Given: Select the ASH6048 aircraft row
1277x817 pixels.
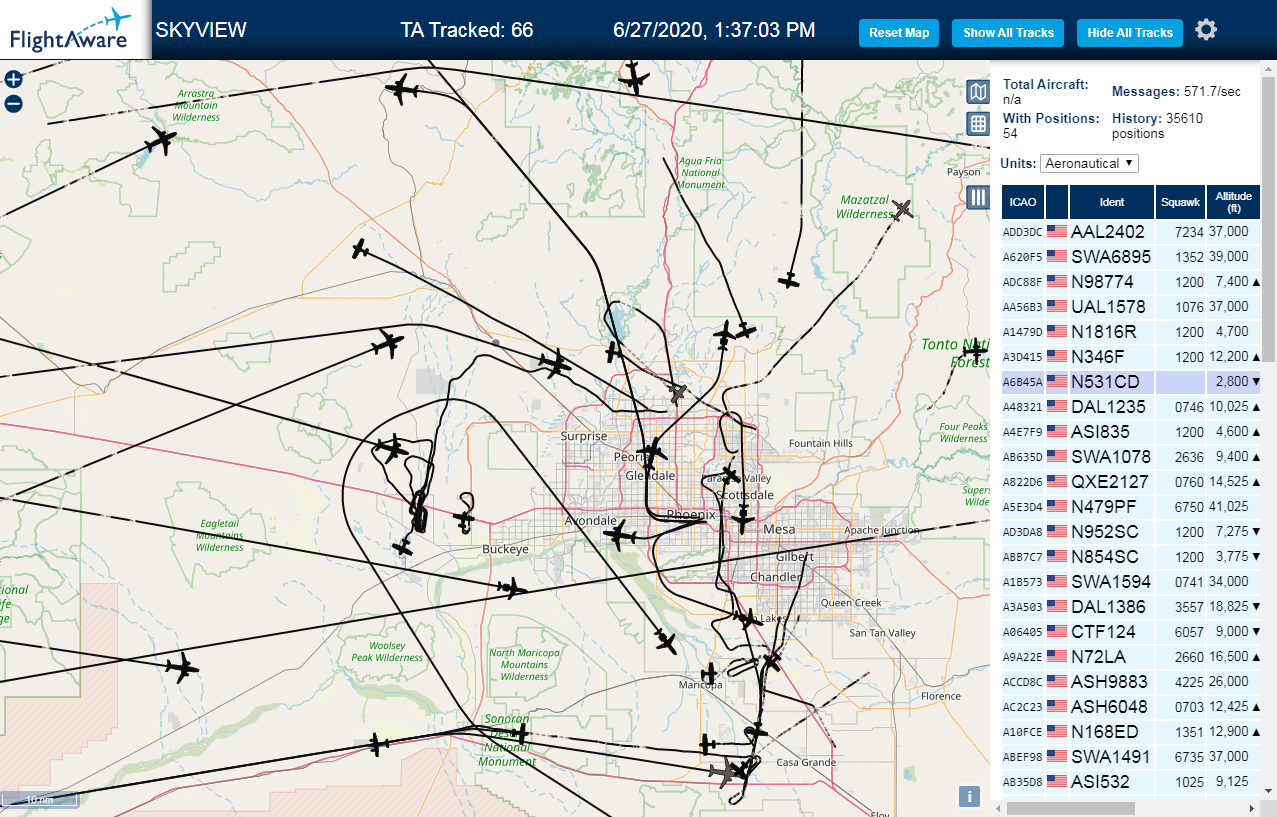Looking at the screenshot, I should 1132,707.
